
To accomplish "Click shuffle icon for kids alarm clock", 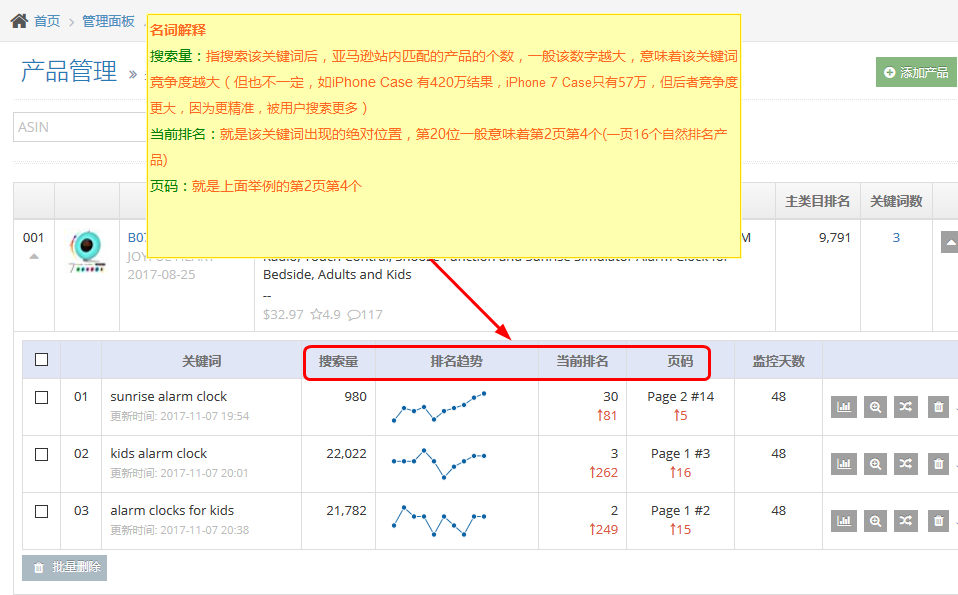I will point(905,464).
